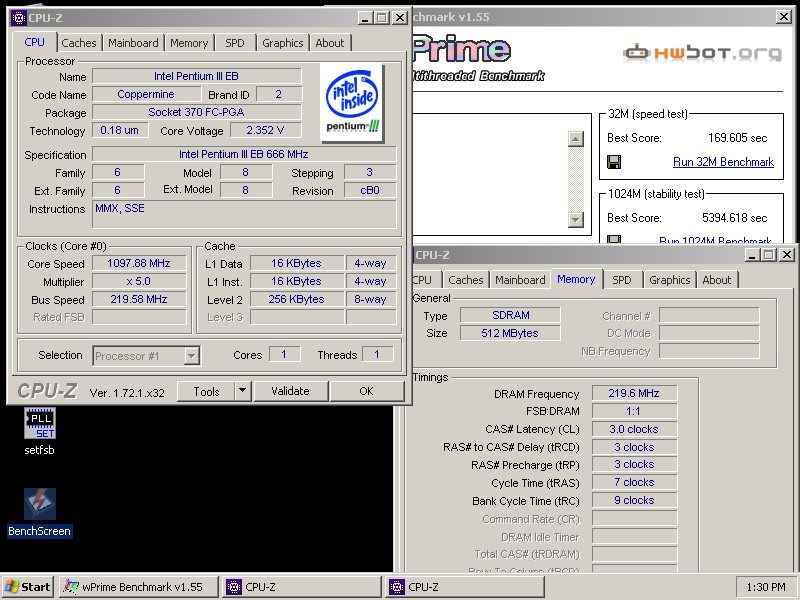The image size is (800, 600).
Task: Click the wPrime log scroll down arrow
Action: 576,219
